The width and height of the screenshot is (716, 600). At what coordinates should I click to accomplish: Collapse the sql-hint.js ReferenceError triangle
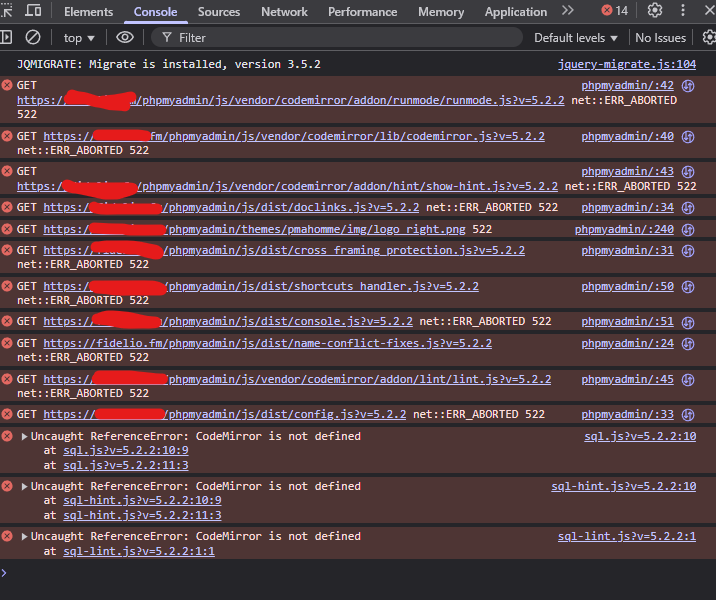pyautogui.click(x=24, y=486)
